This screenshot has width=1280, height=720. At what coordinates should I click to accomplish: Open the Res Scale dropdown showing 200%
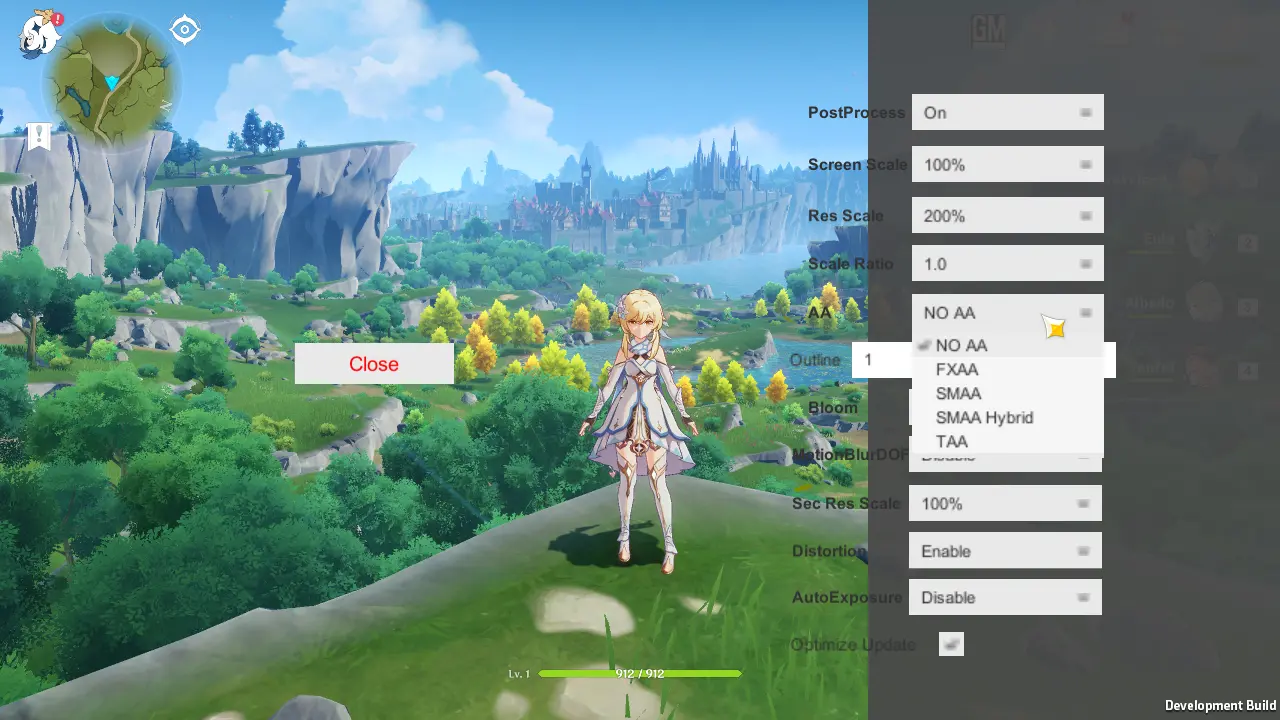[x=1008, y=215]
